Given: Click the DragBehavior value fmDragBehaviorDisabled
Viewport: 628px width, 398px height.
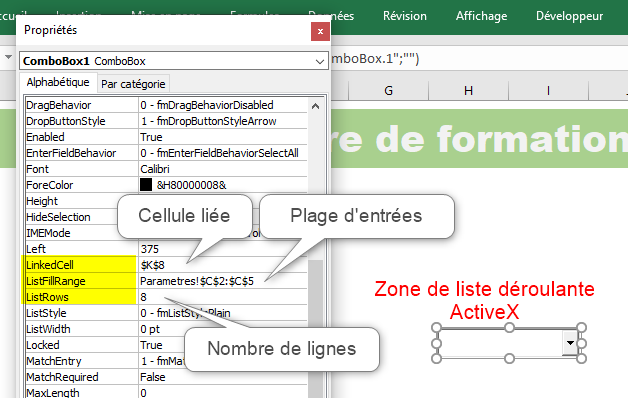Looking at the screenshot, I should tap(207, 105).
